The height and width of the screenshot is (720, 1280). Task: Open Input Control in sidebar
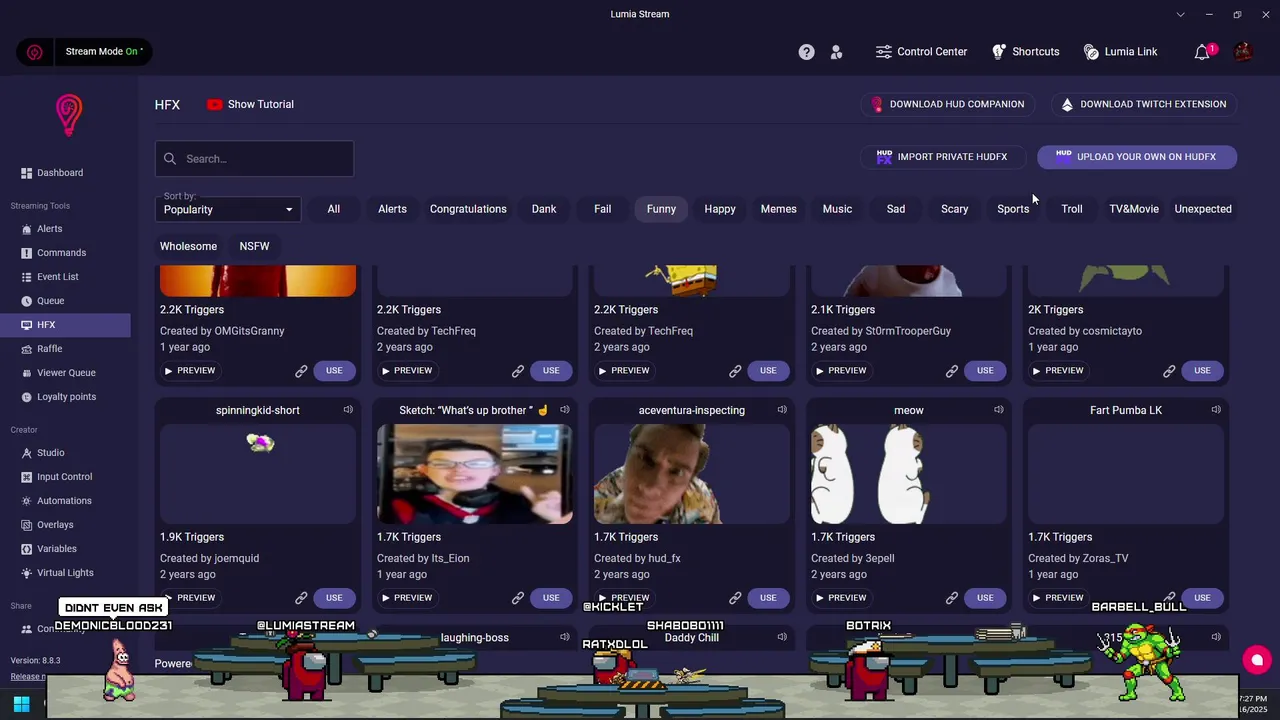[x=65, y=477]
